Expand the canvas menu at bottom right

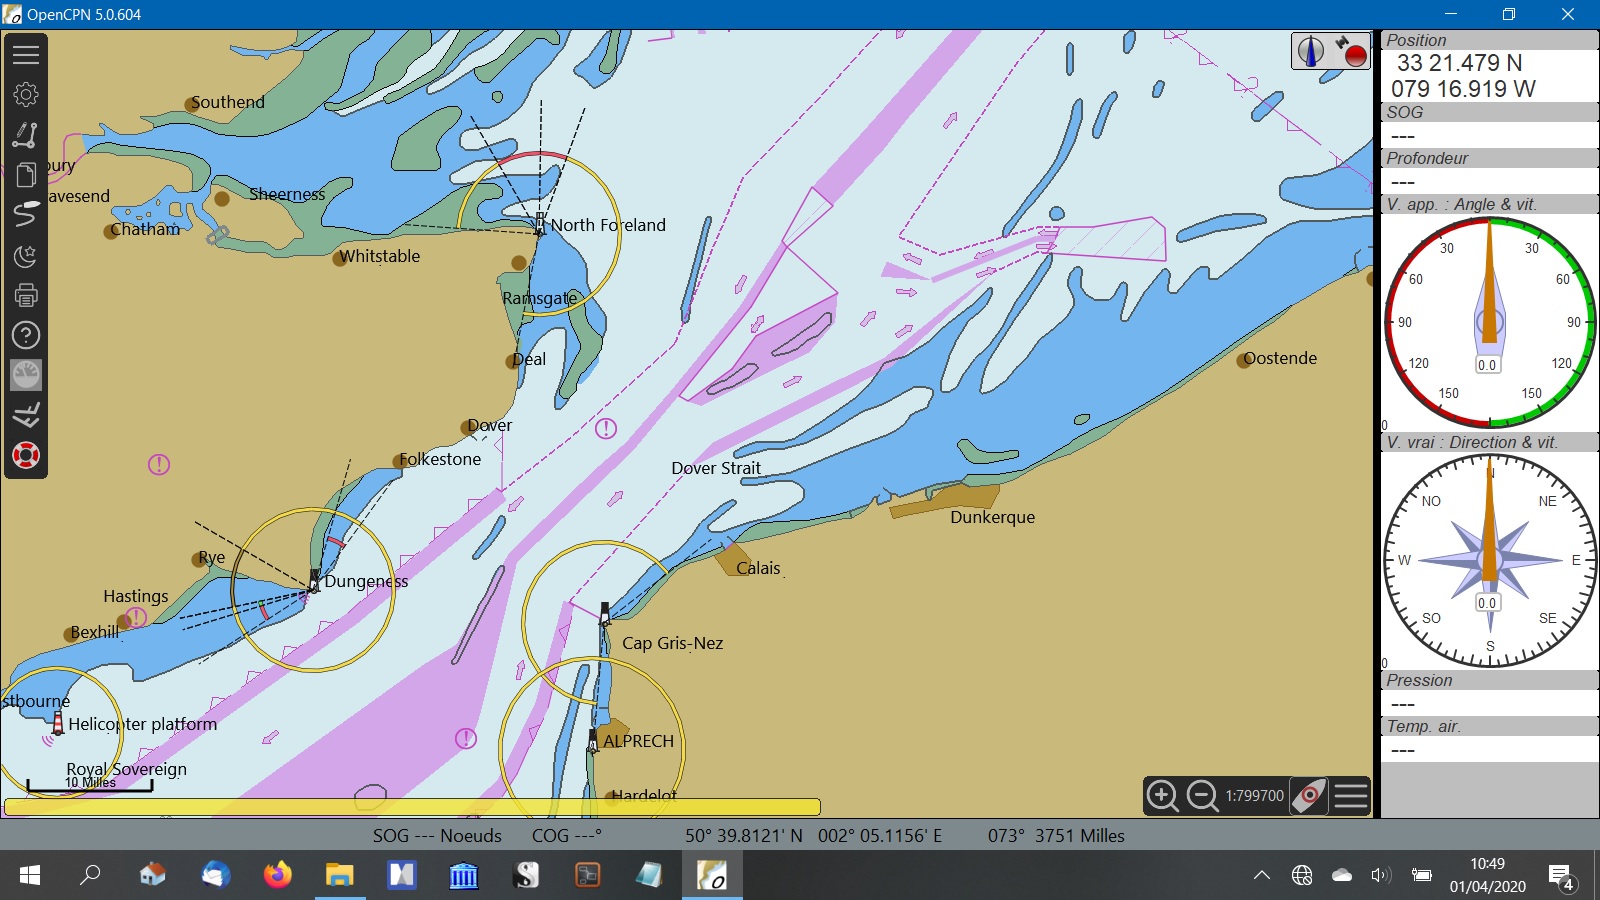point(1350,796)
